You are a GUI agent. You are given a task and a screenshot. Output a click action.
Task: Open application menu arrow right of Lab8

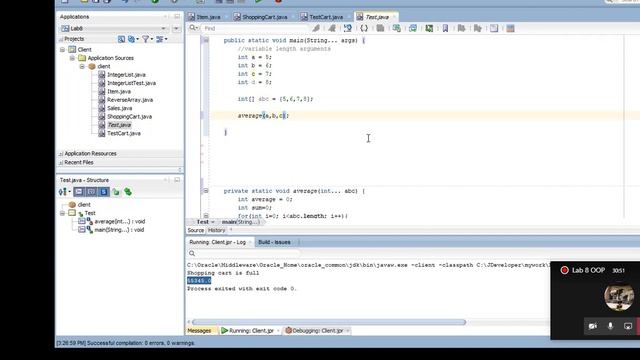pyautogui.click(x=176, y=28)
